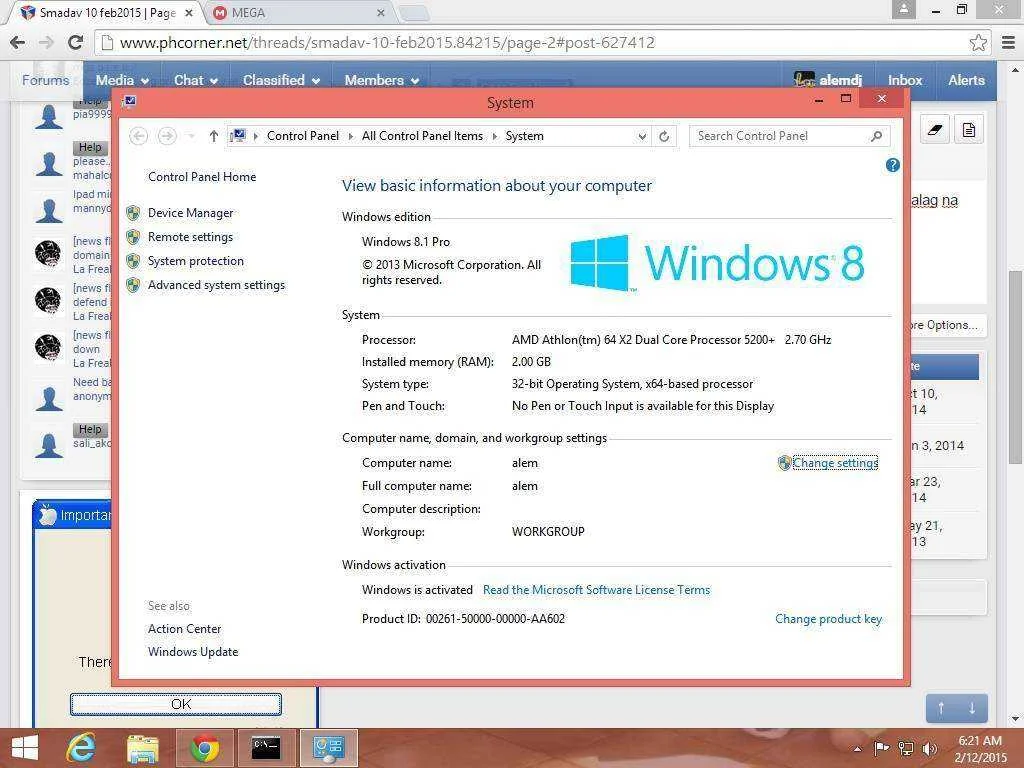Click the System window title icon

(x=129, y=101)
